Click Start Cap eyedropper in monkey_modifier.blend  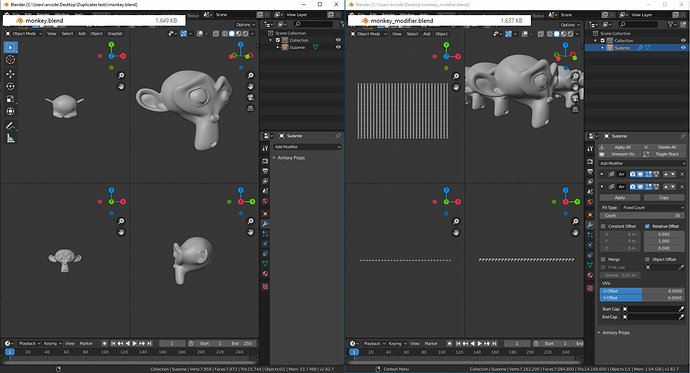pyautogui.click(x=681, y=309)
